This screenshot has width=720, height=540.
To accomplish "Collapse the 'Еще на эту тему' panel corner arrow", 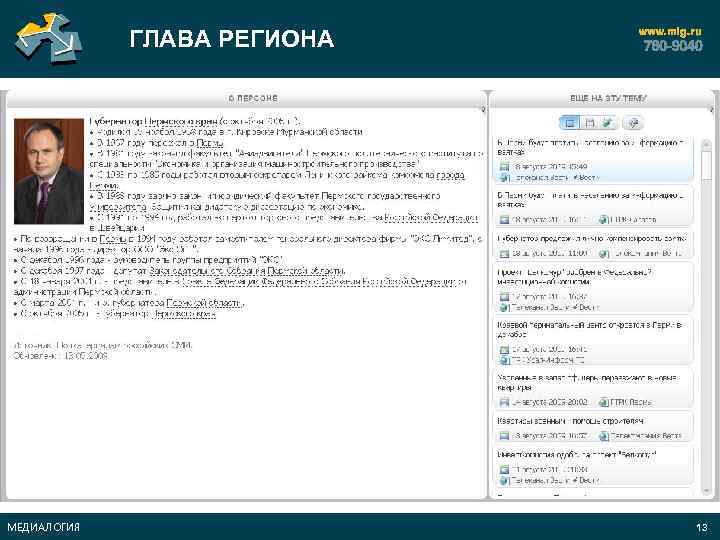I will click(711, 109).
